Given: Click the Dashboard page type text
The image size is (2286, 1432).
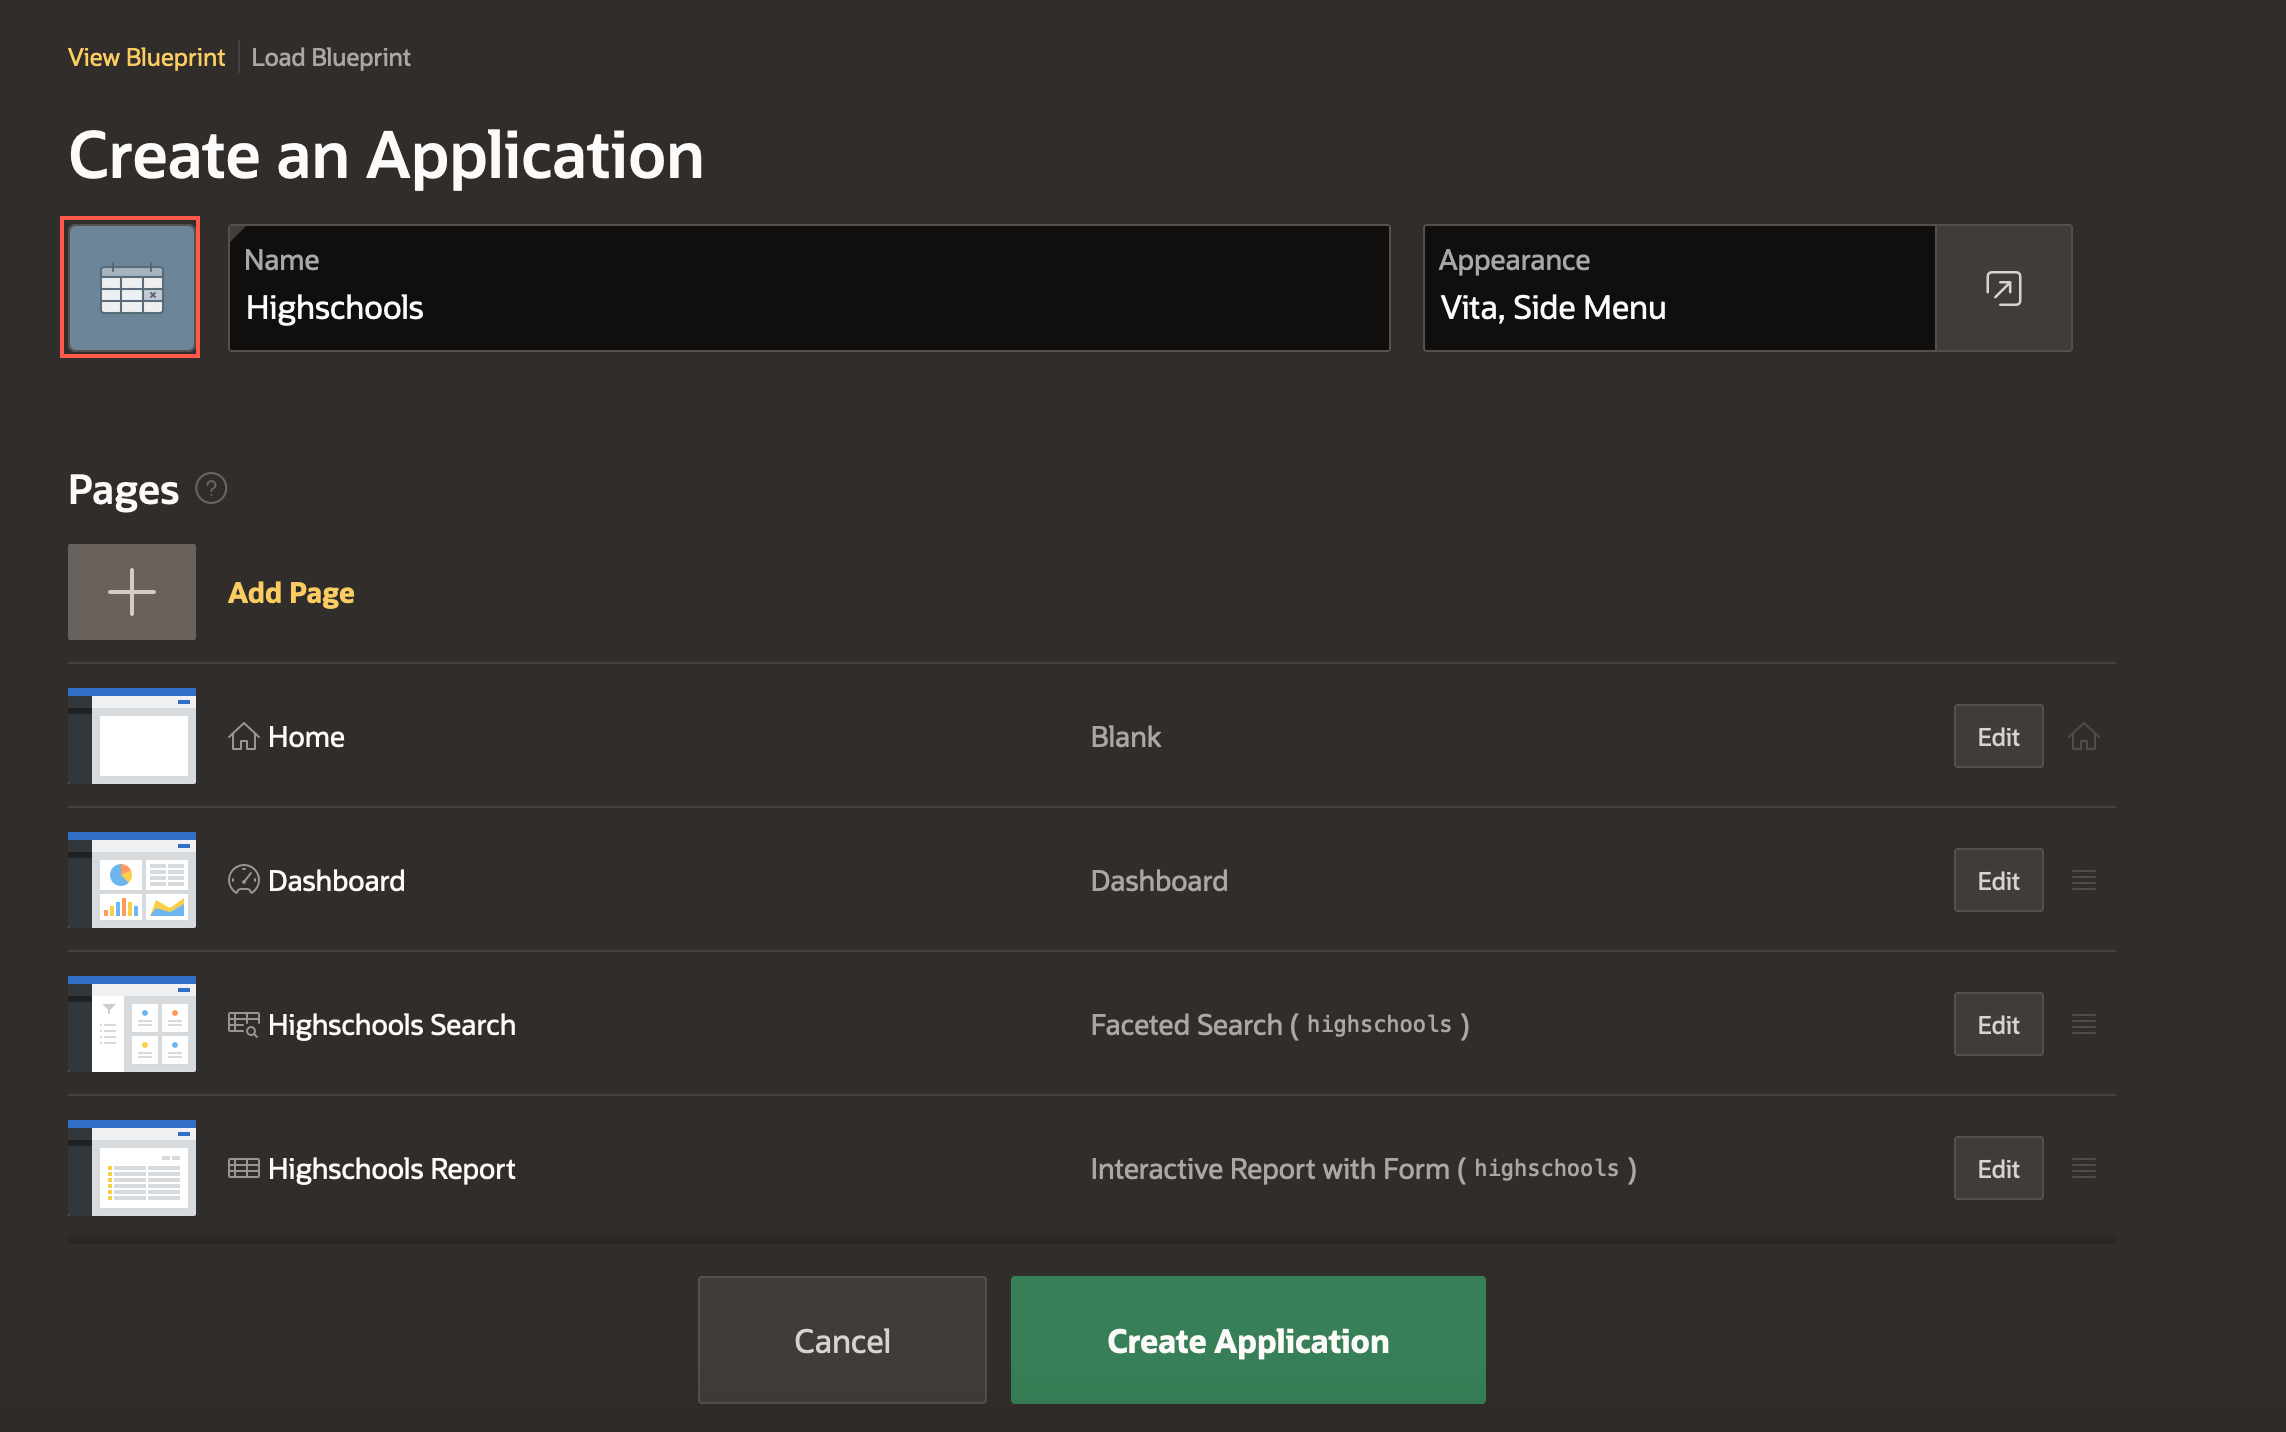Looking at the screenshot, I should [1159, 881].
